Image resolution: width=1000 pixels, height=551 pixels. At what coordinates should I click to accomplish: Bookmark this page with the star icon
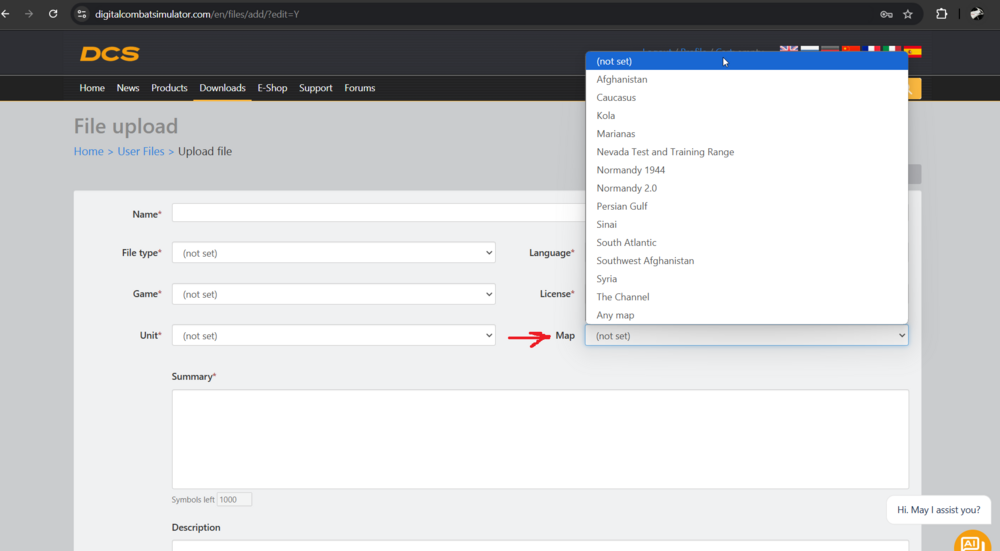tap(908, 14)
